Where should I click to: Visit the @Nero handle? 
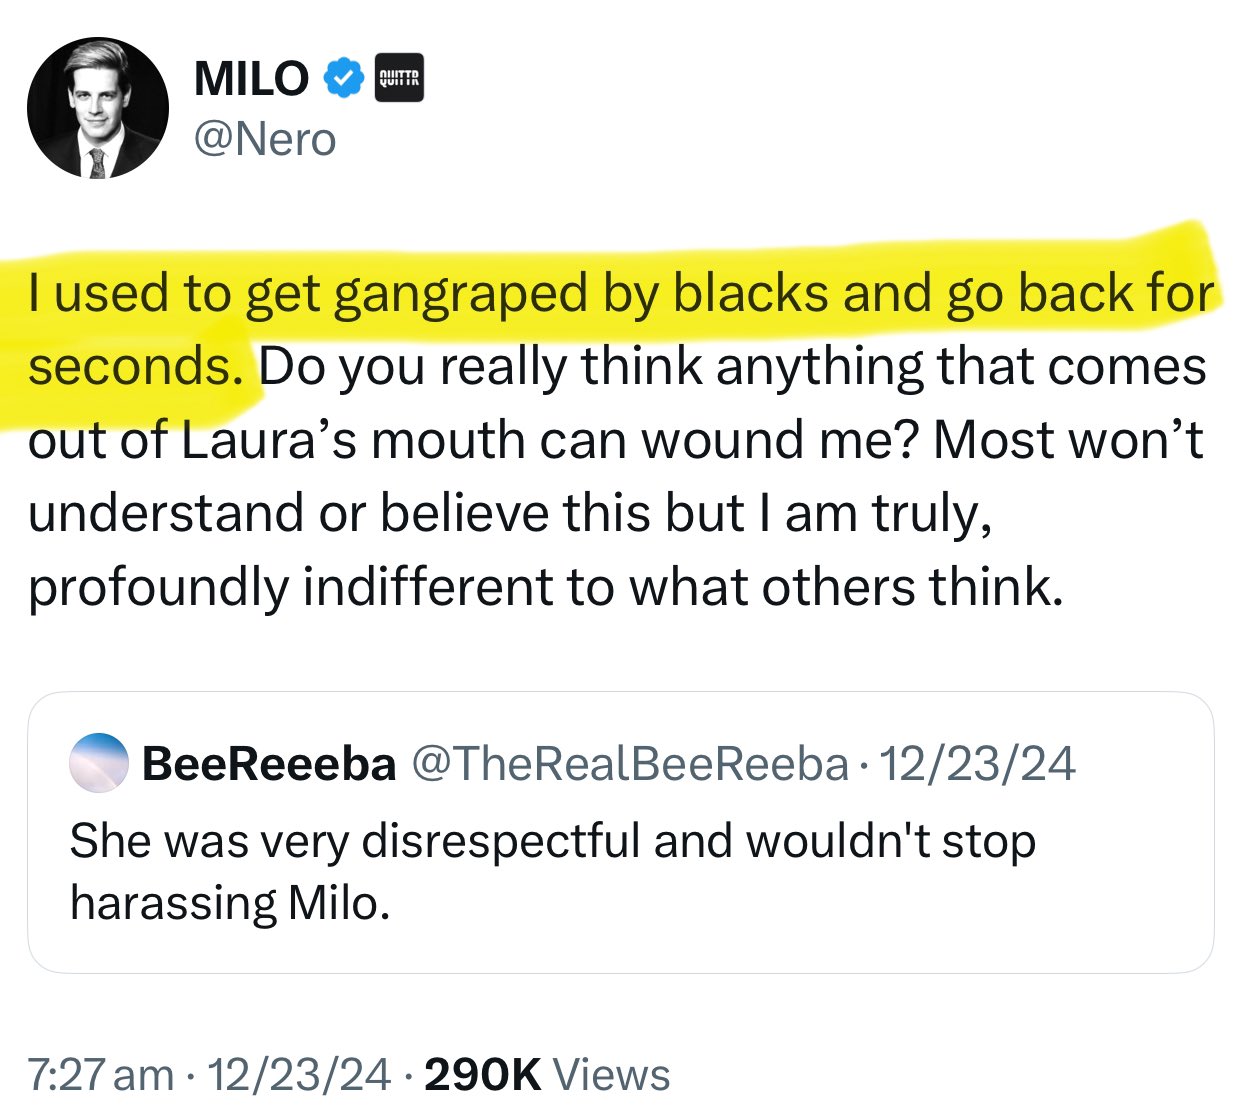(x=265, y=139)
